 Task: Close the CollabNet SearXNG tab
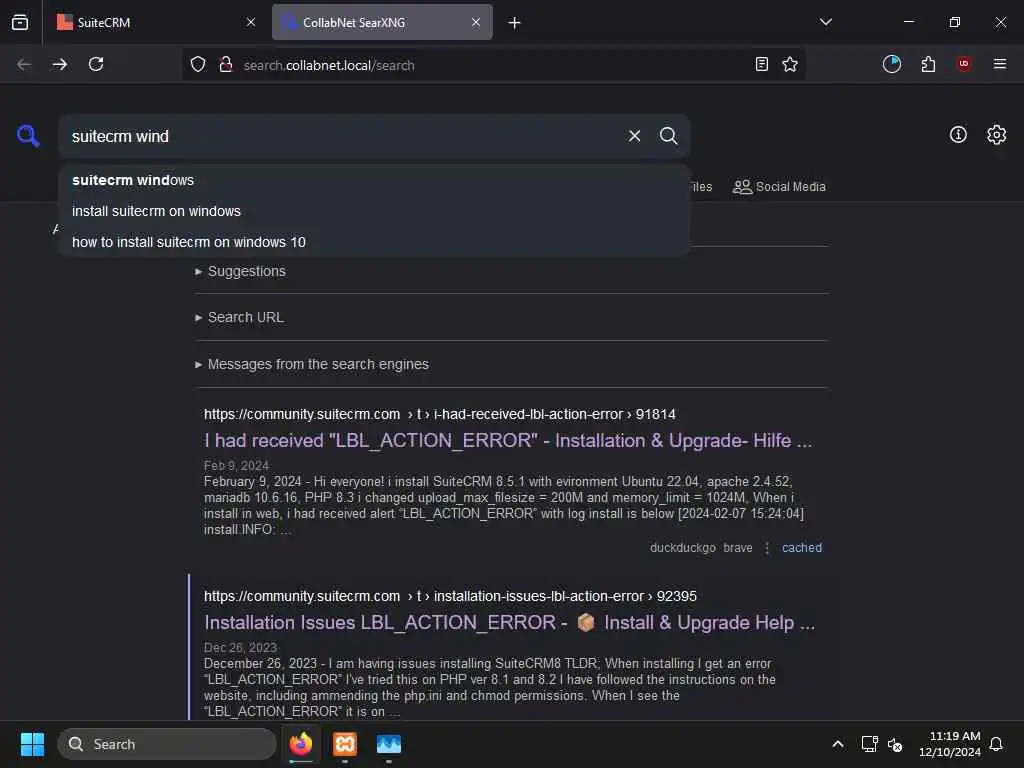[475, 22]
